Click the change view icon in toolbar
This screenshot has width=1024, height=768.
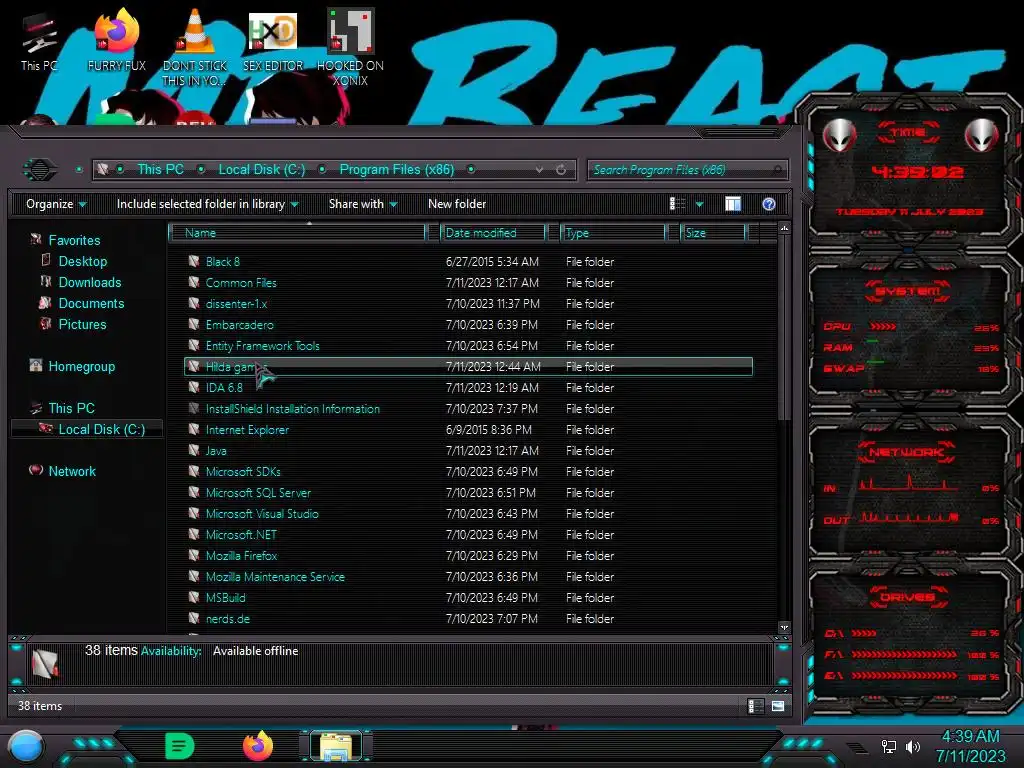[x=677, y=204]
